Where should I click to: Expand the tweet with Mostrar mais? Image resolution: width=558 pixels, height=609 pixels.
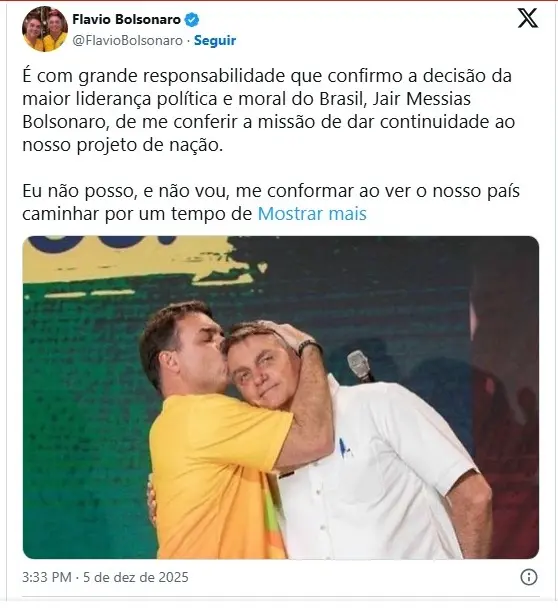pos(312,214)
